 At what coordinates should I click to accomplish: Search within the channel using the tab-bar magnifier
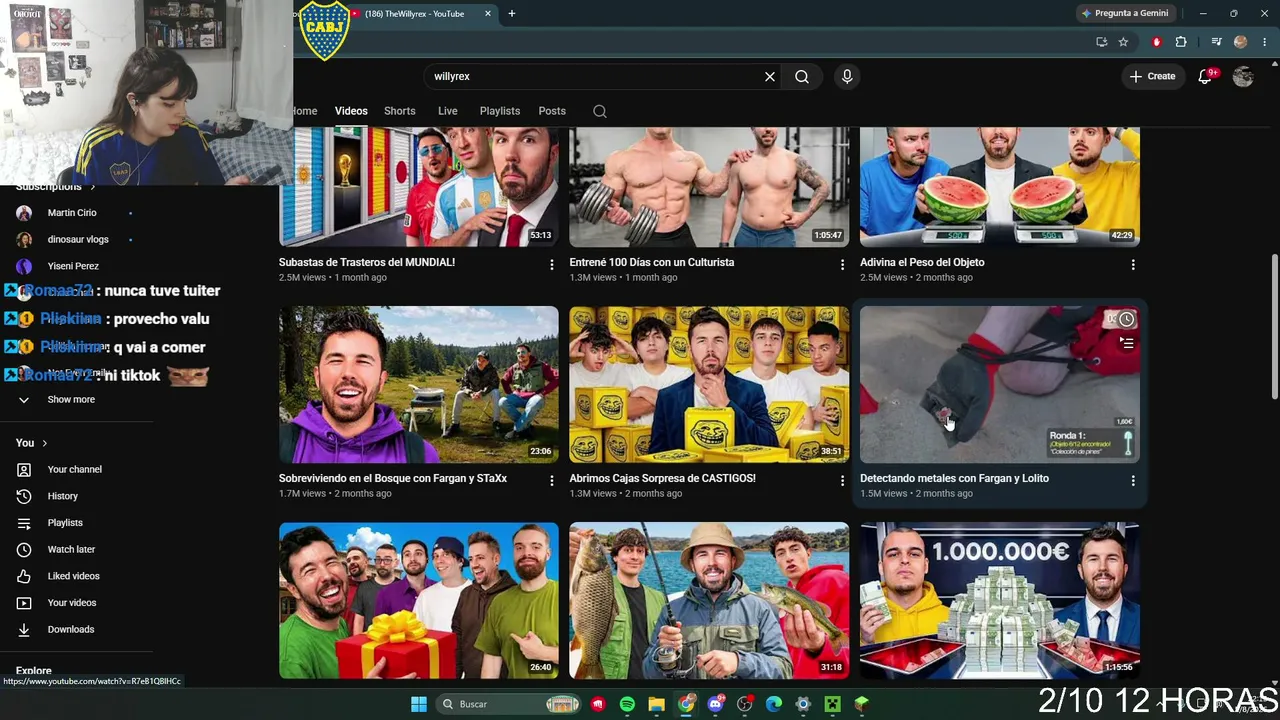coord(600,111)
